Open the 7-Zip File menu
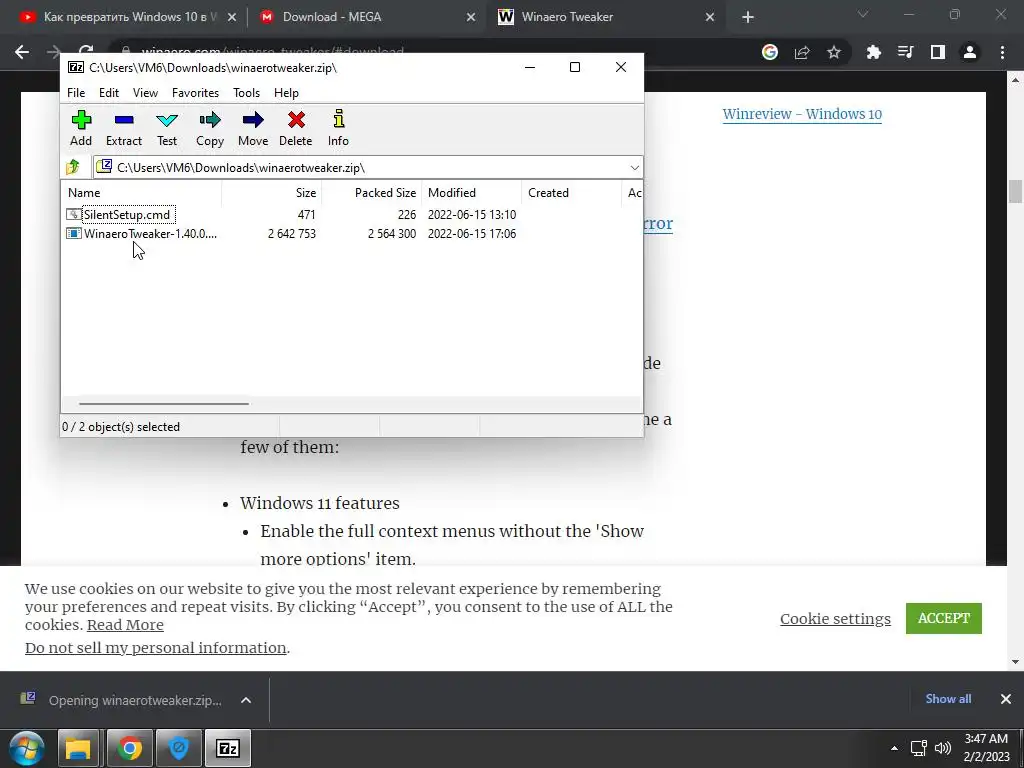 click(x=76, y=93)
